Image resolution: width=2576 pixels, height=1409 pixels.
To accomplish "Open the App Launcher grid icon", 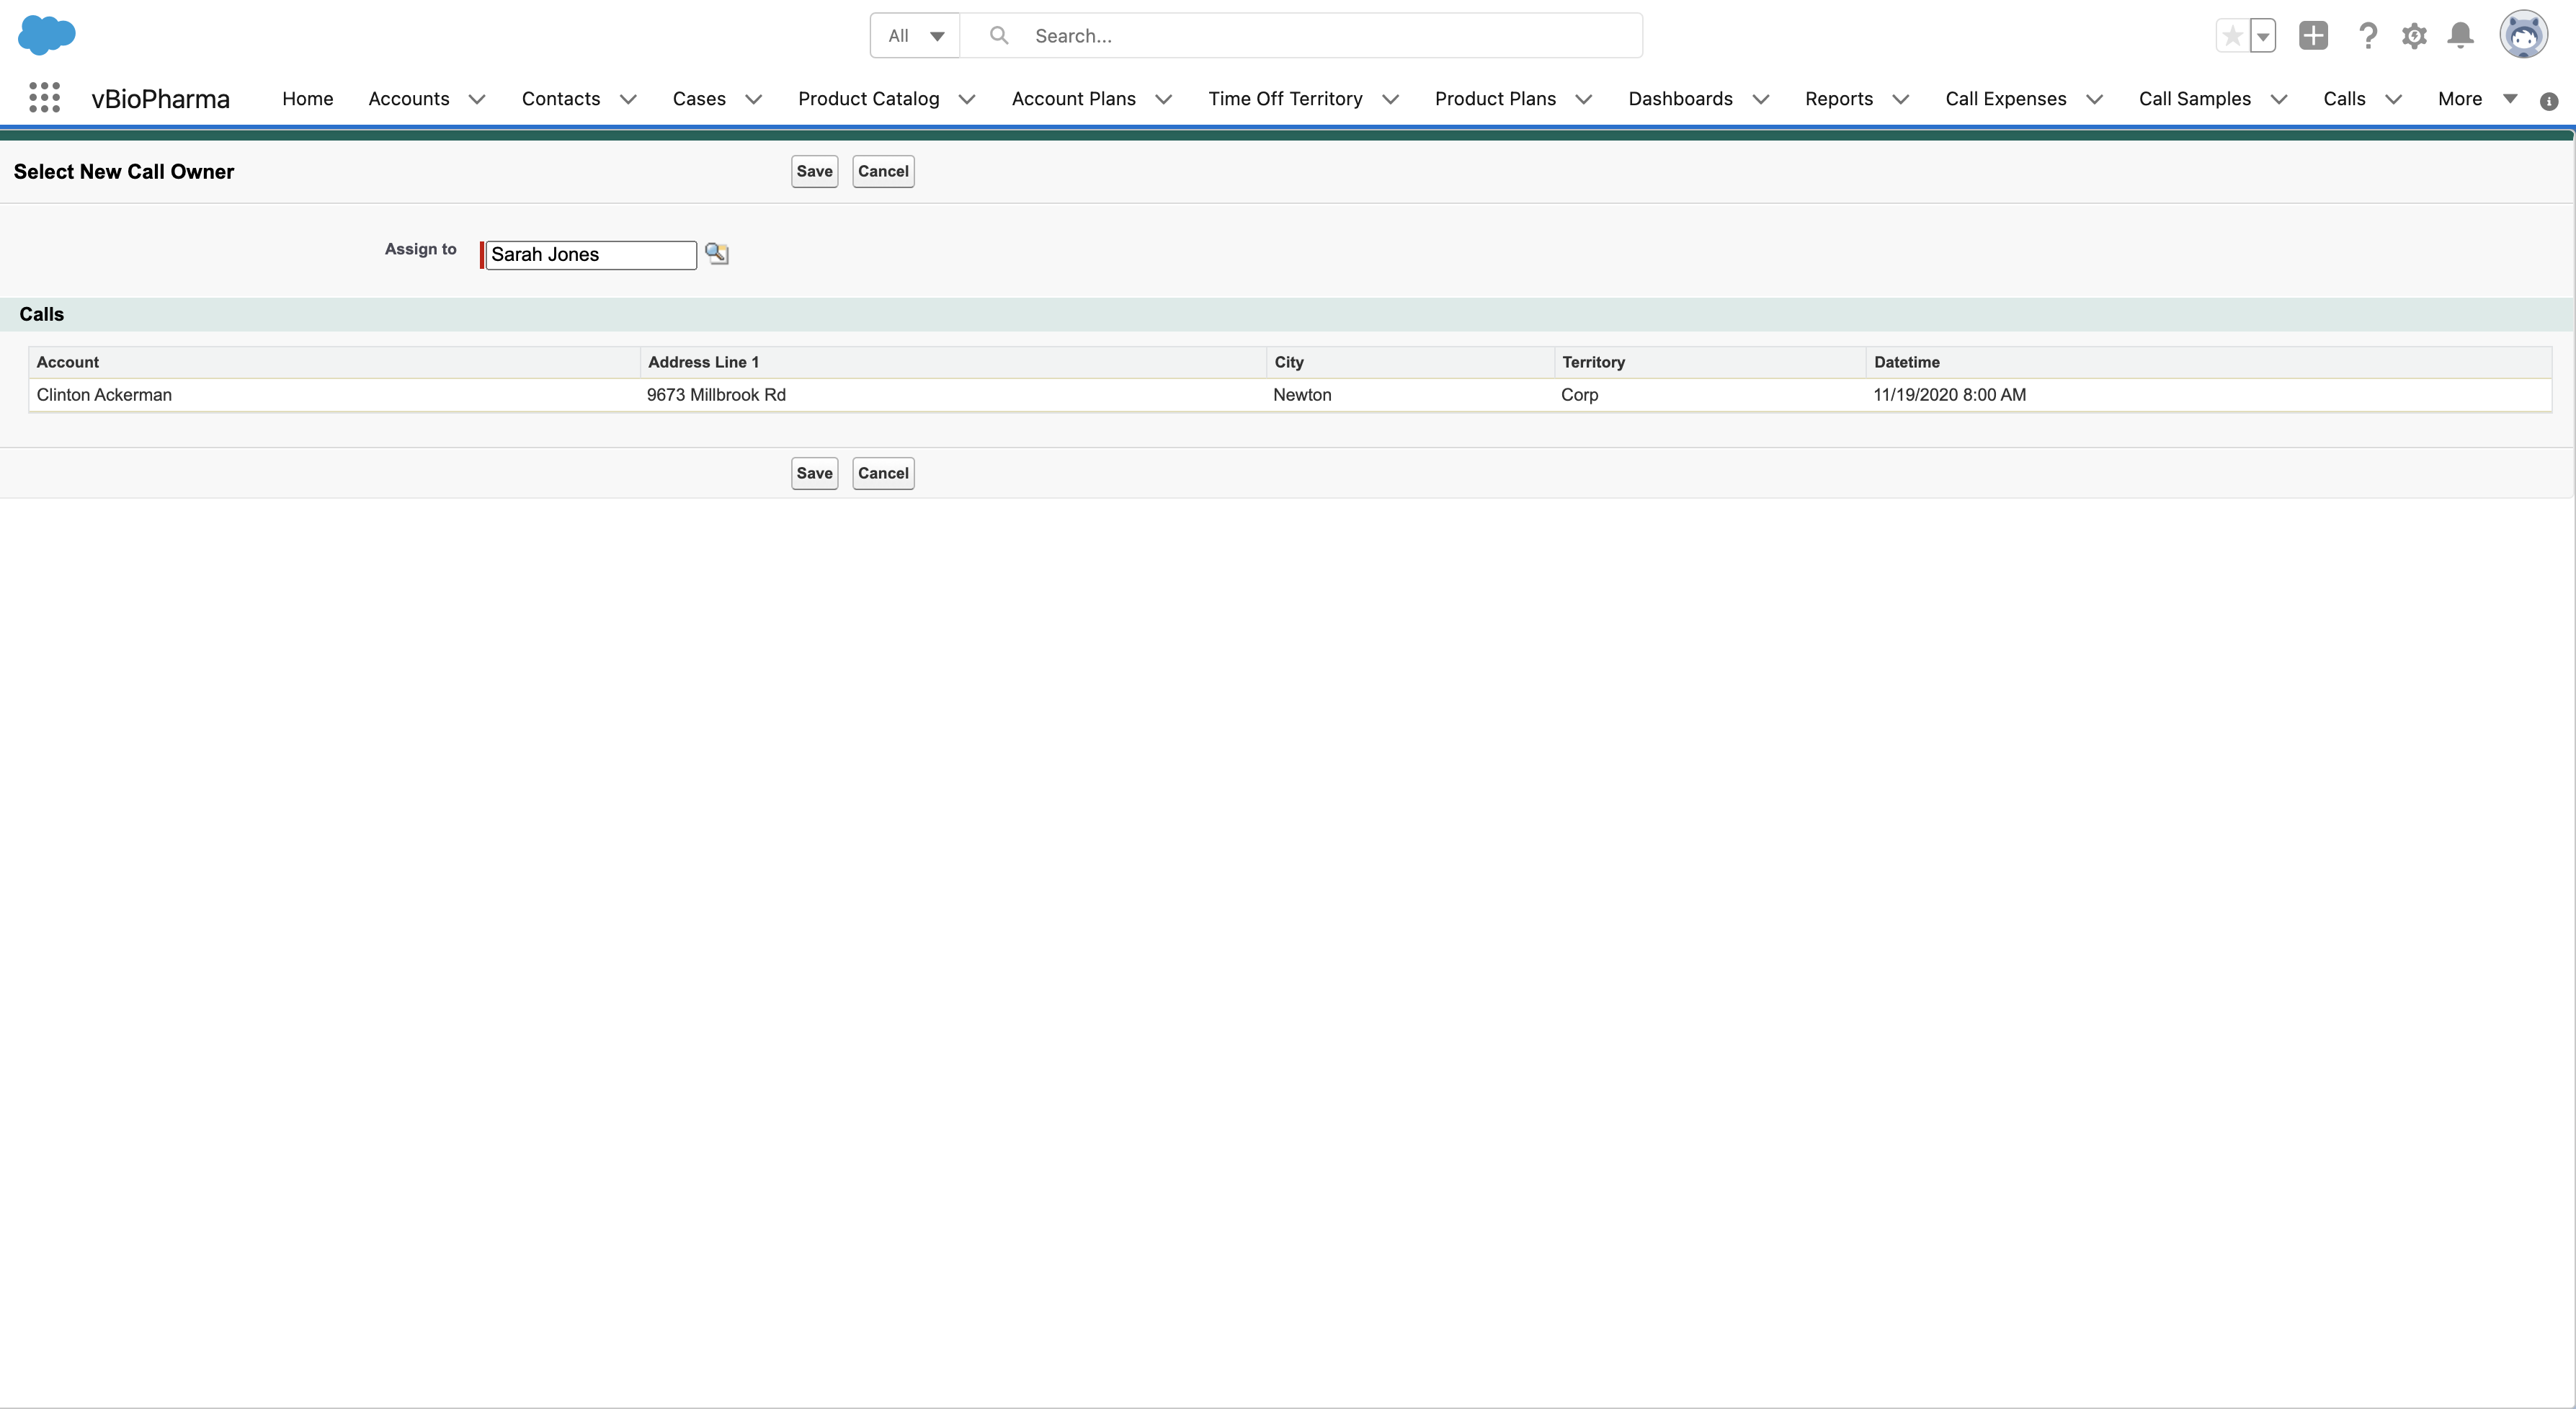I will (44, 98).
